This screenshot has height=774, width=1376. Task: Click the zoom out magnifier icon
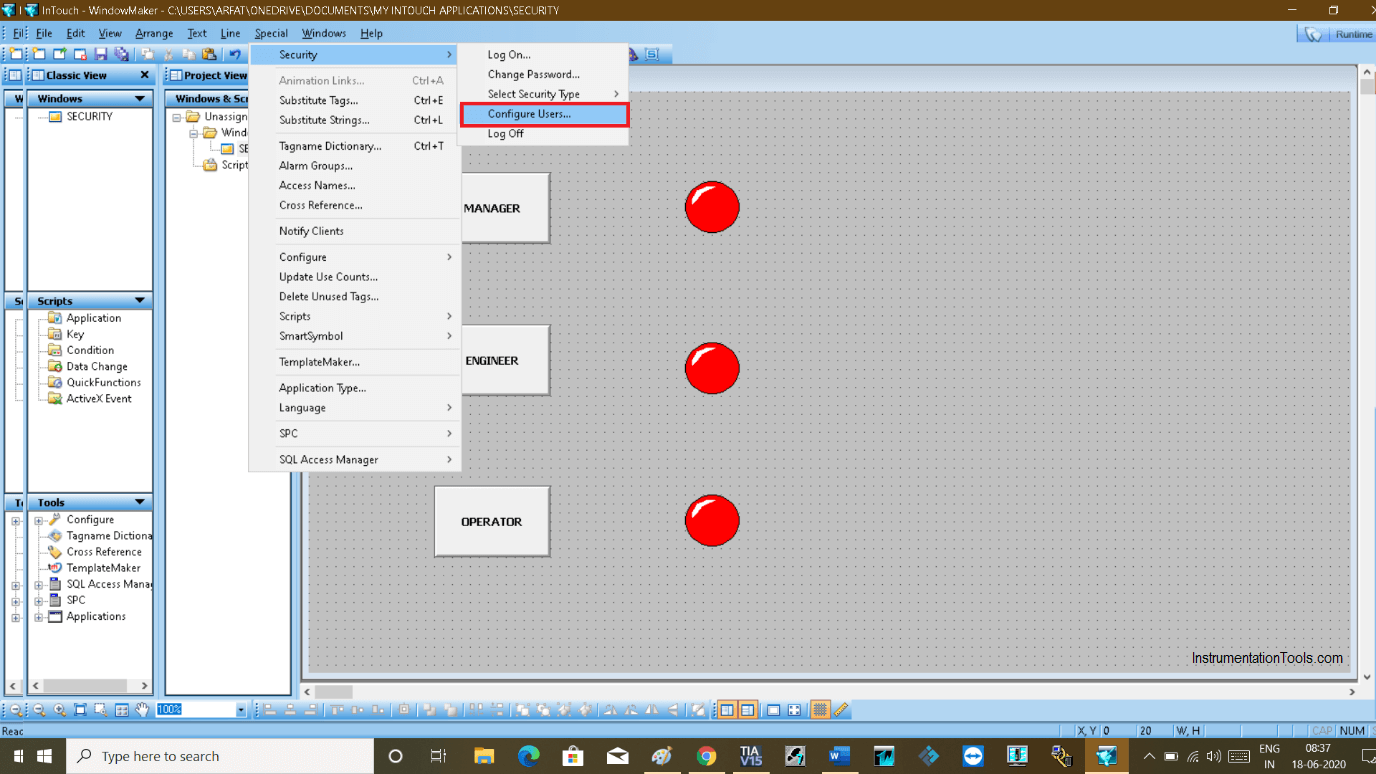tap(40, 710)
